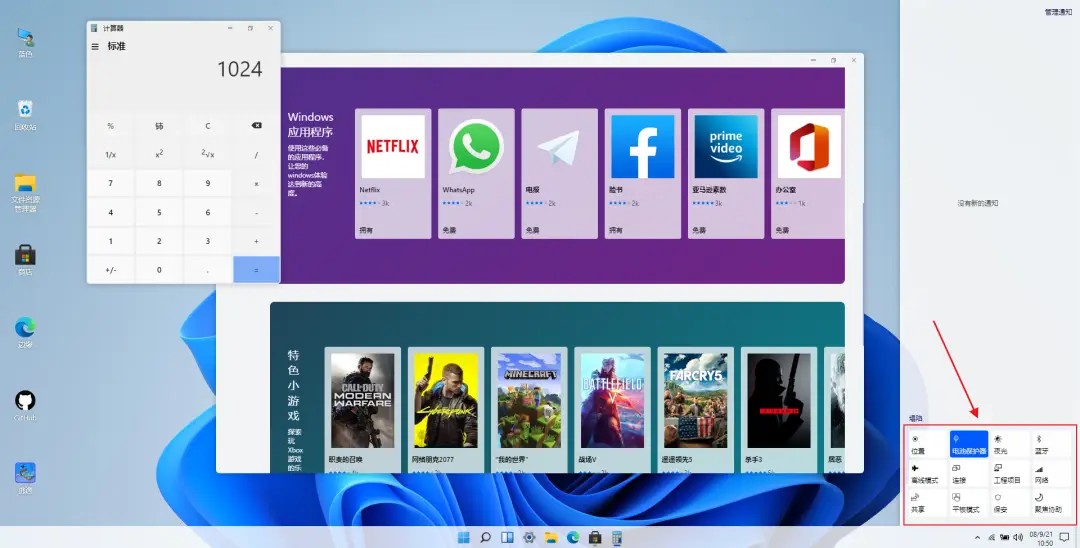Open the Microsoft Store taskbar icon
The width and height of the screenshot is (1080, 548).
pyautogui.click(x=595, y=538)
